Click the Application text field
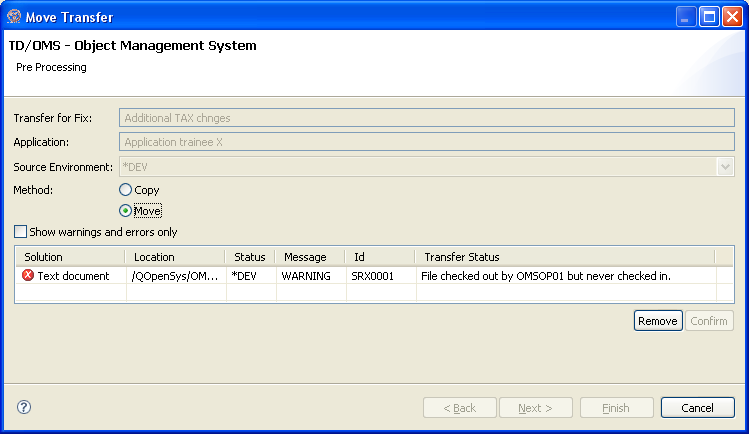Image resolution: width=749 pixels, height=434 pixels. [426, 142]
